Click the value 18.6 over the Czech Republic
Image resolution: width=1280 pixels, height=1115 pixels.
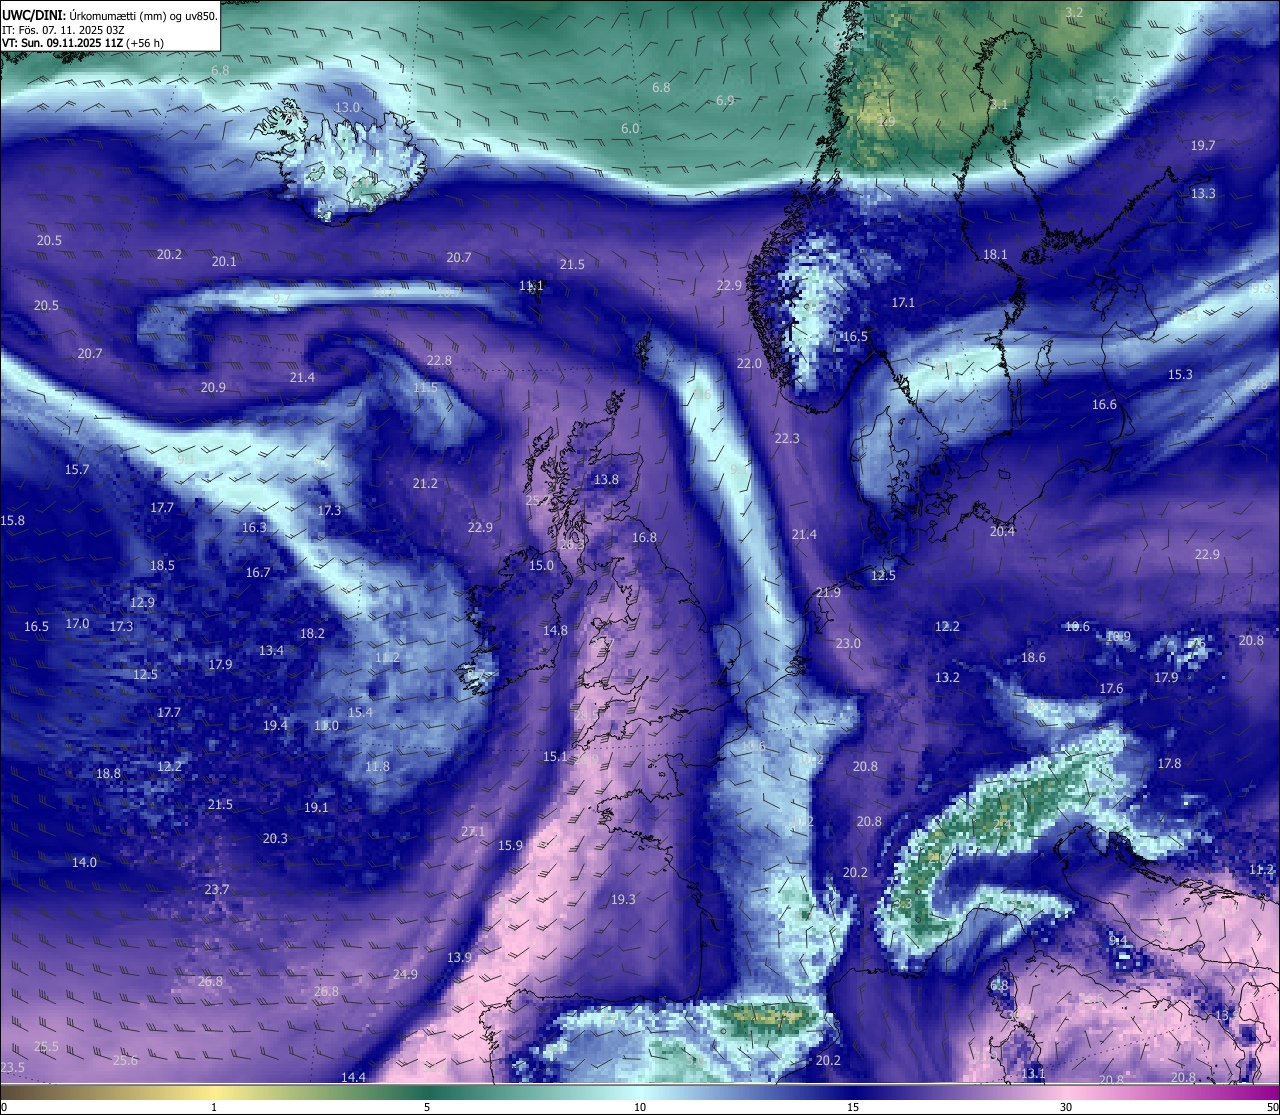click(1033, 657)
